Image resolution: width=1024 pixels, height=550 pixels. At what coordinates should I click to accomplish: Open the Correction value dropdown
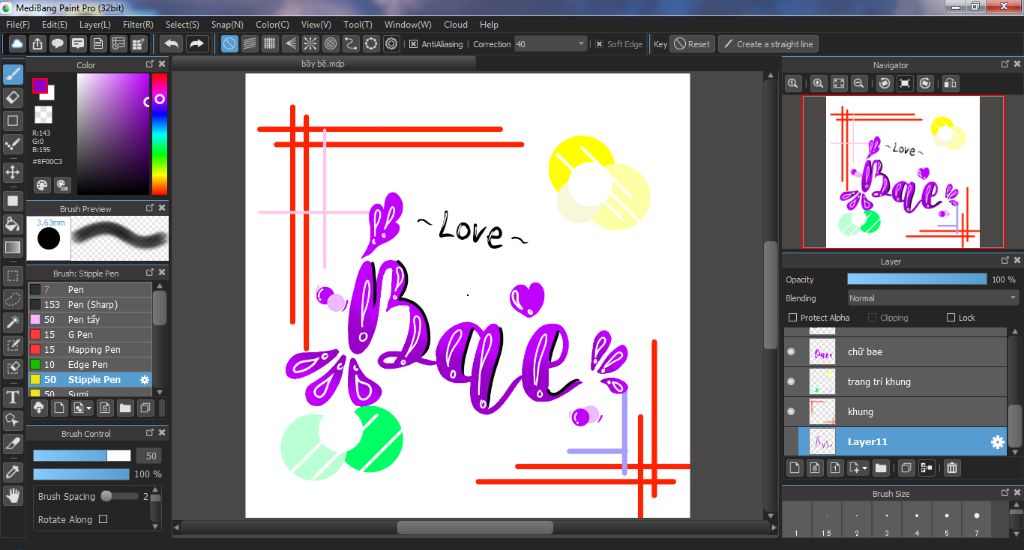coord(581,44)
